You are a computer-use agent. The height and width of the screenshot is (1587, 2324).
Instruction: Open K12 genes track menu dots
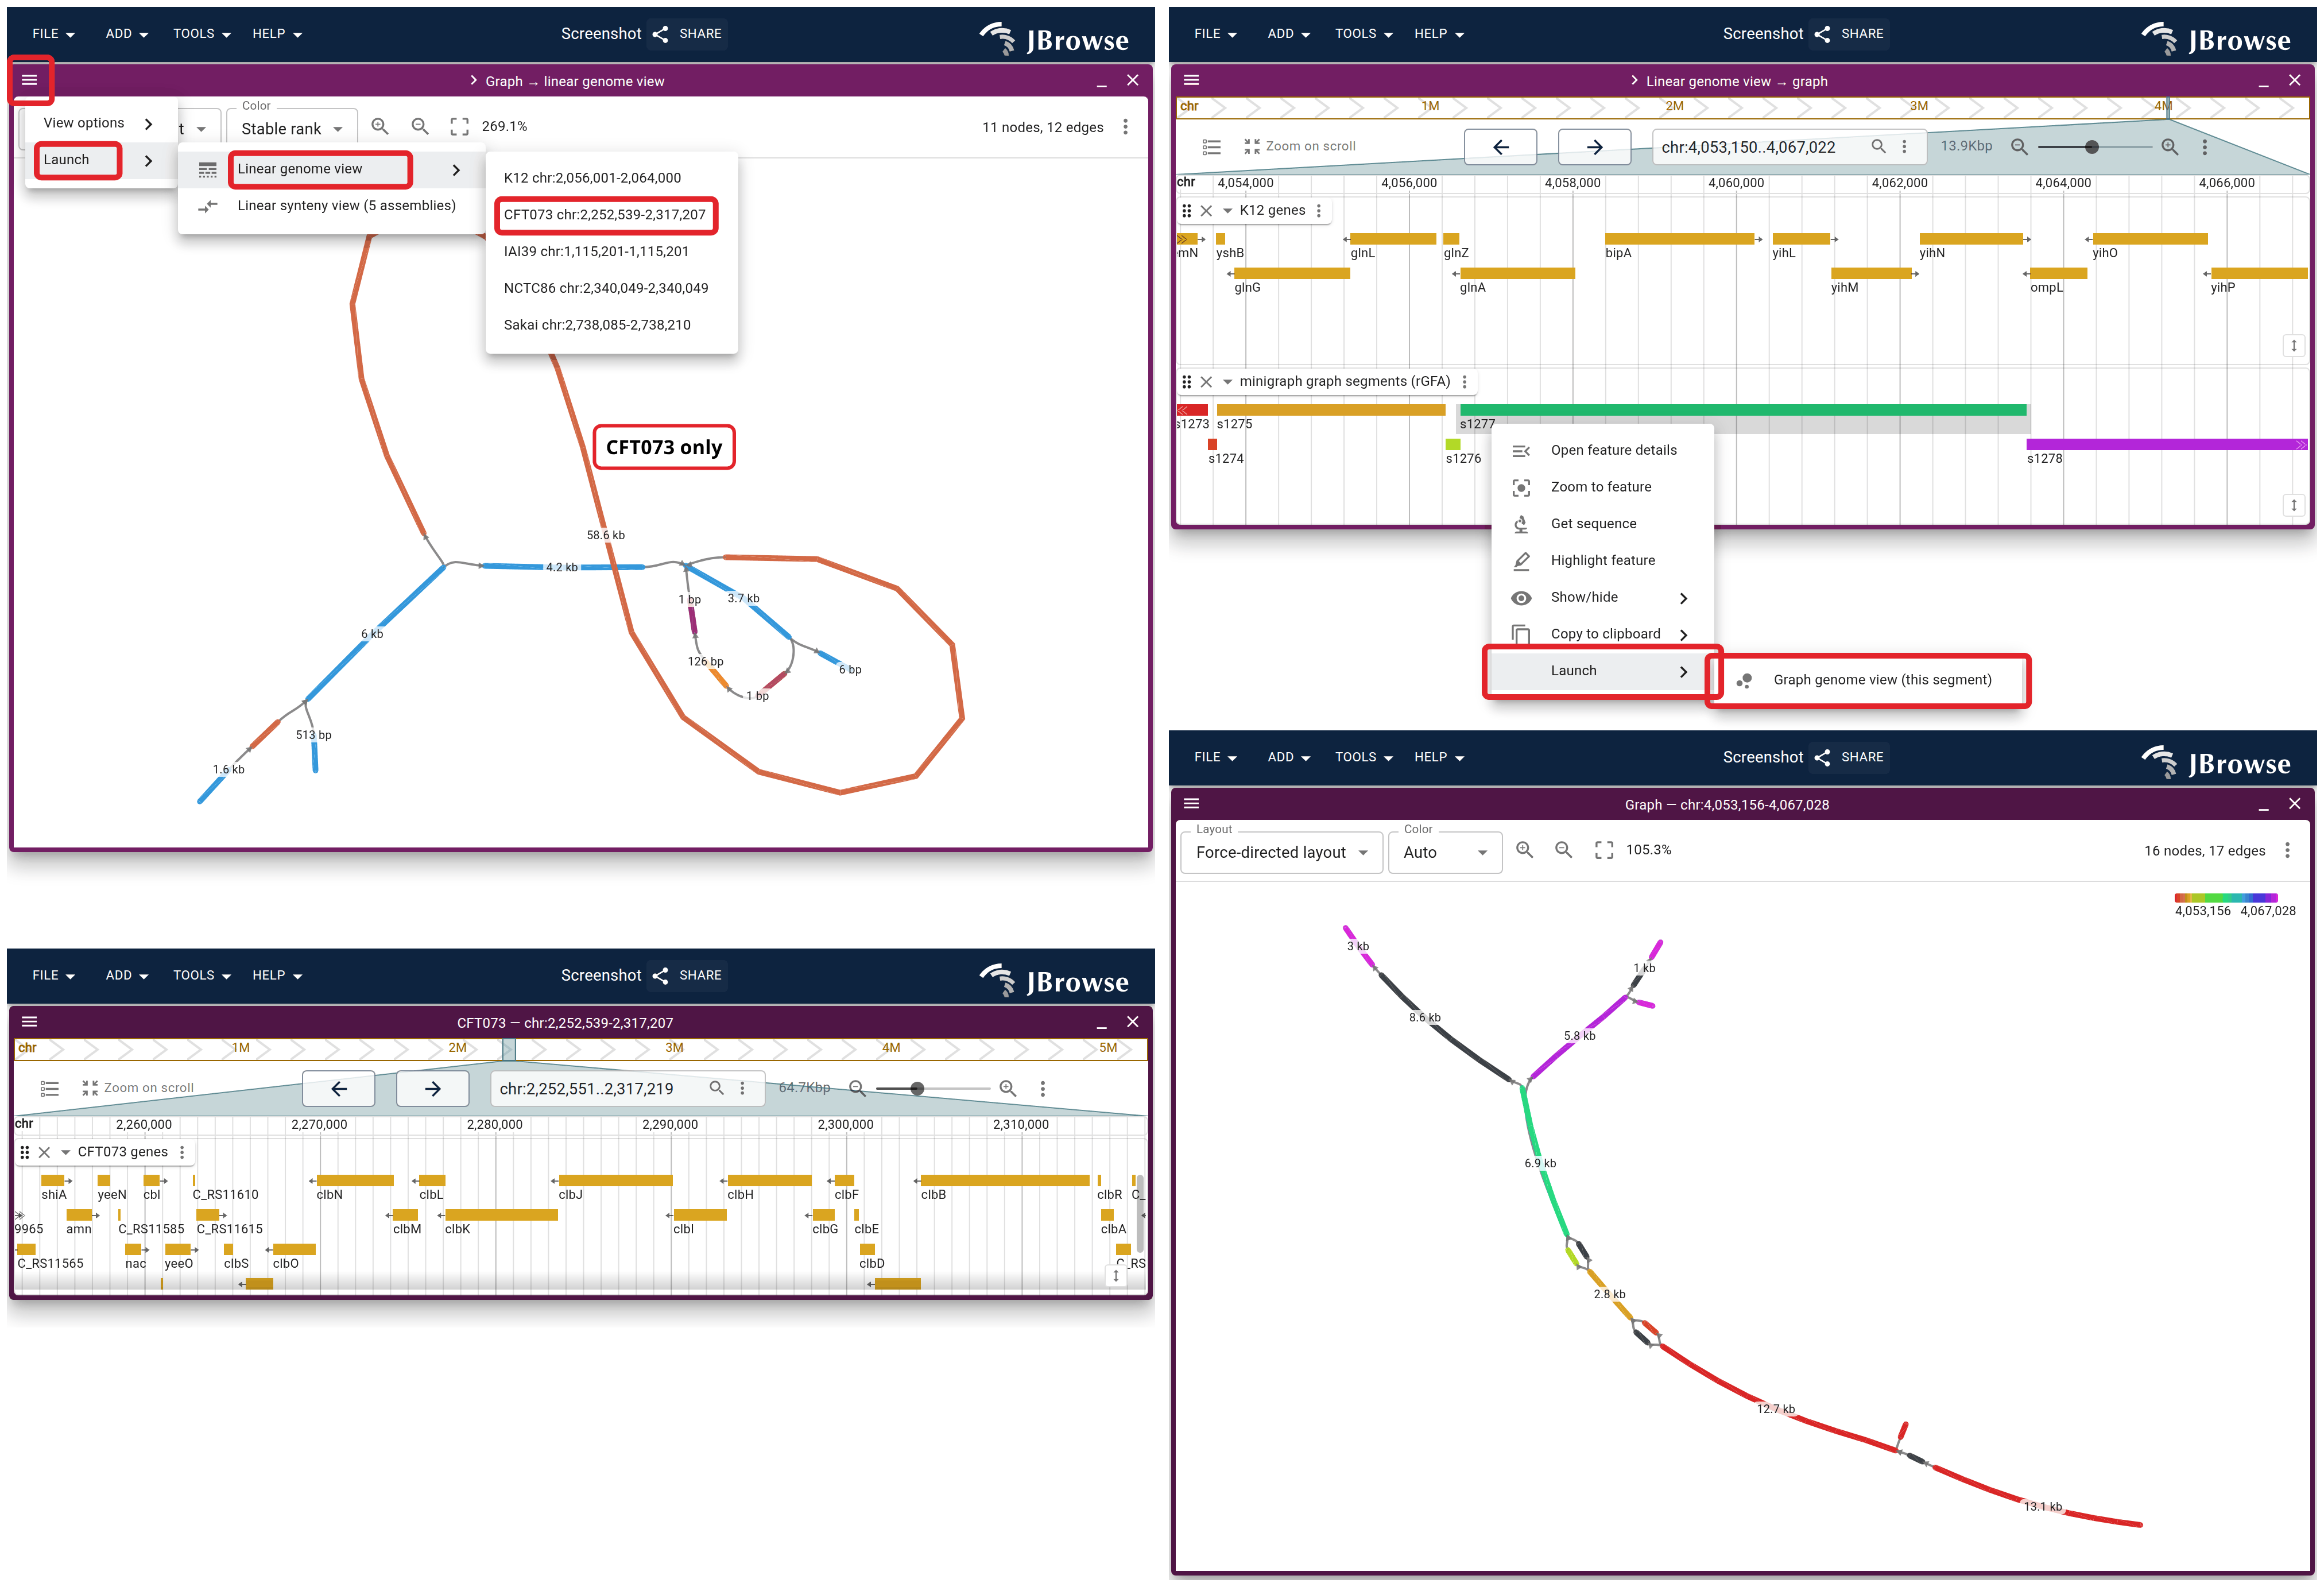[1319, 211]
